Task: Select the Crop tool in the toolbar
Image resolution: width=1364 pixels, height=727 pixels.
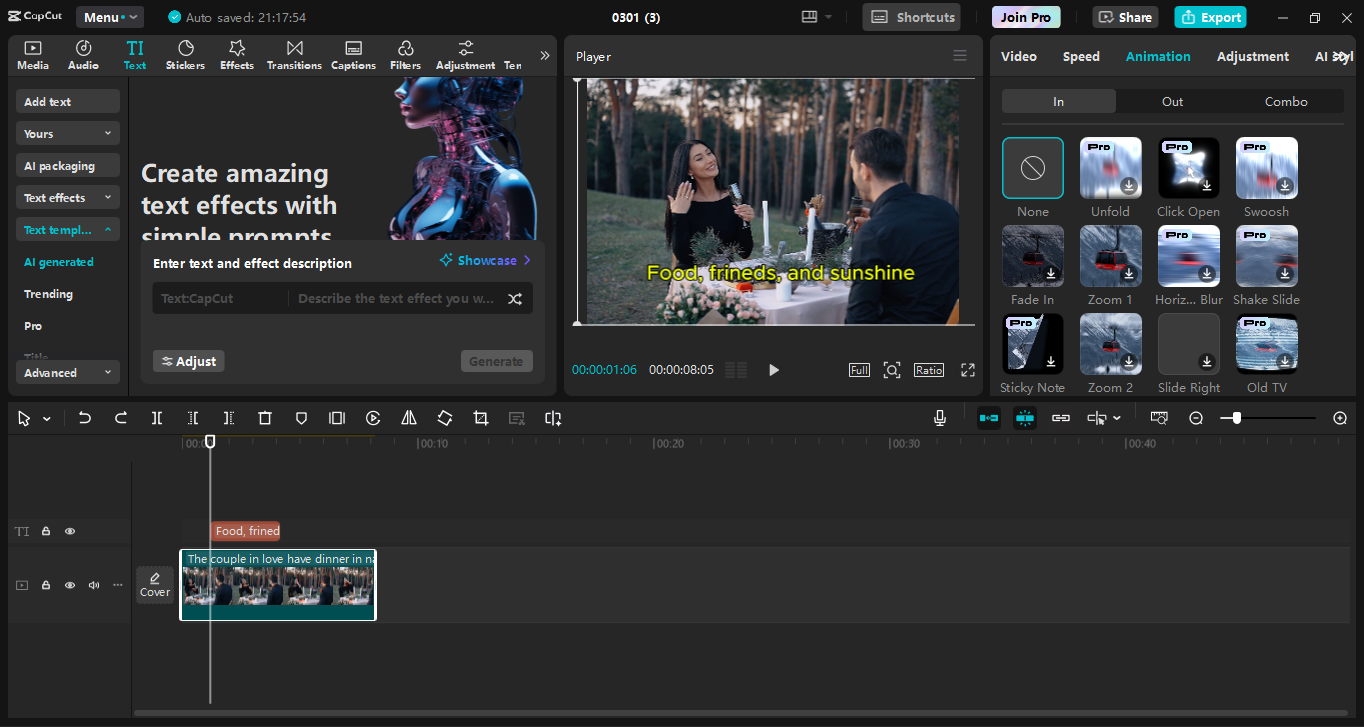Action: click(481, 418)
